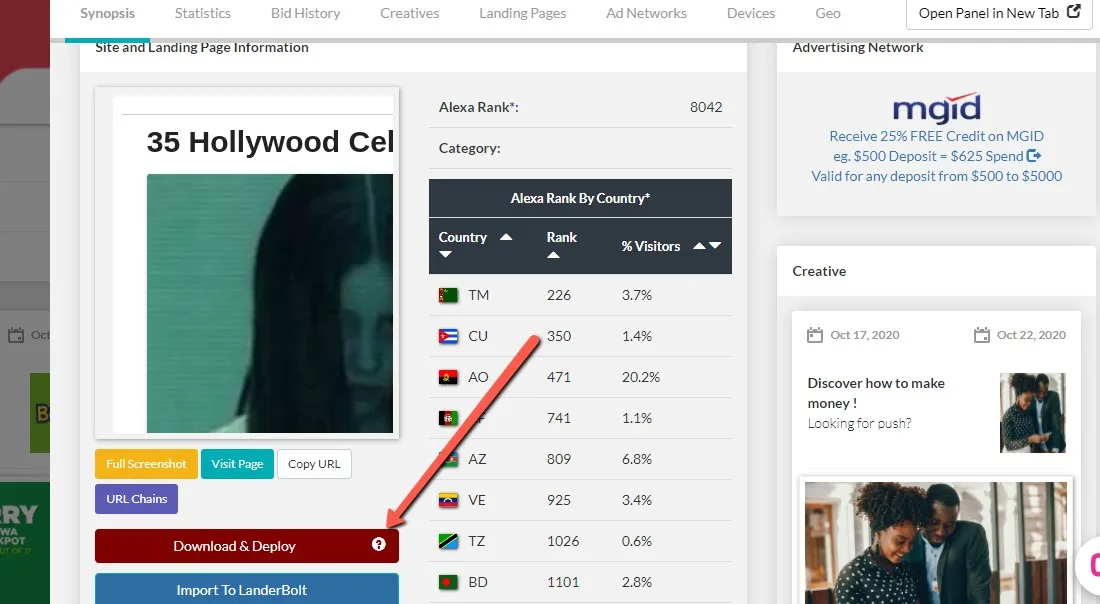Screen dimensions: 1100x604
Task: Copy the landing page URL
Action: (x=314, y=464)
